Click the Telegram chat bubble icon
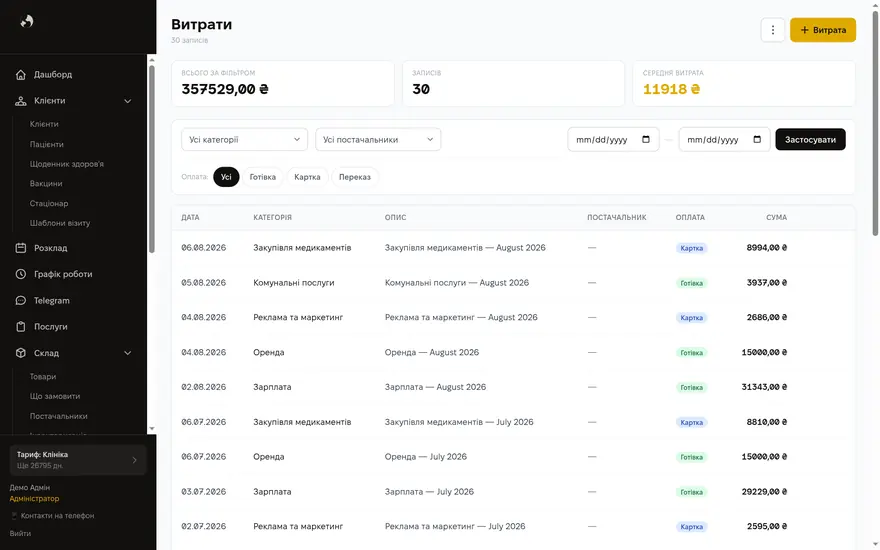 (x=21, y=301)
